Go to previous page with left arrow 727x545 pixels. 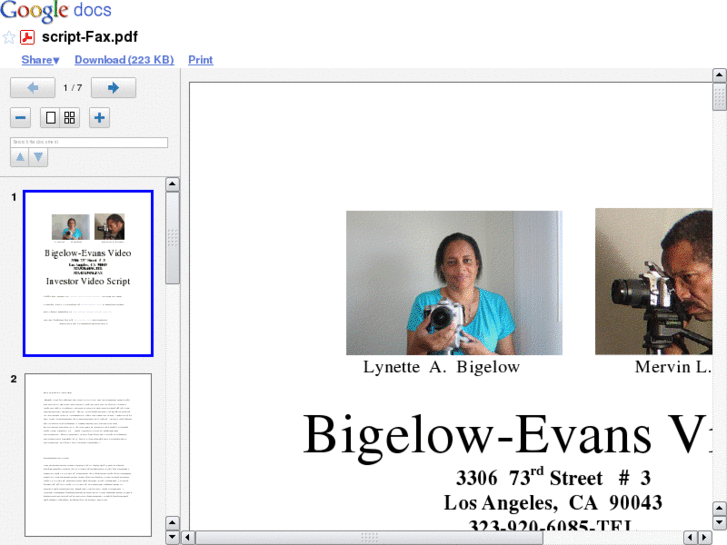[32, 88]
